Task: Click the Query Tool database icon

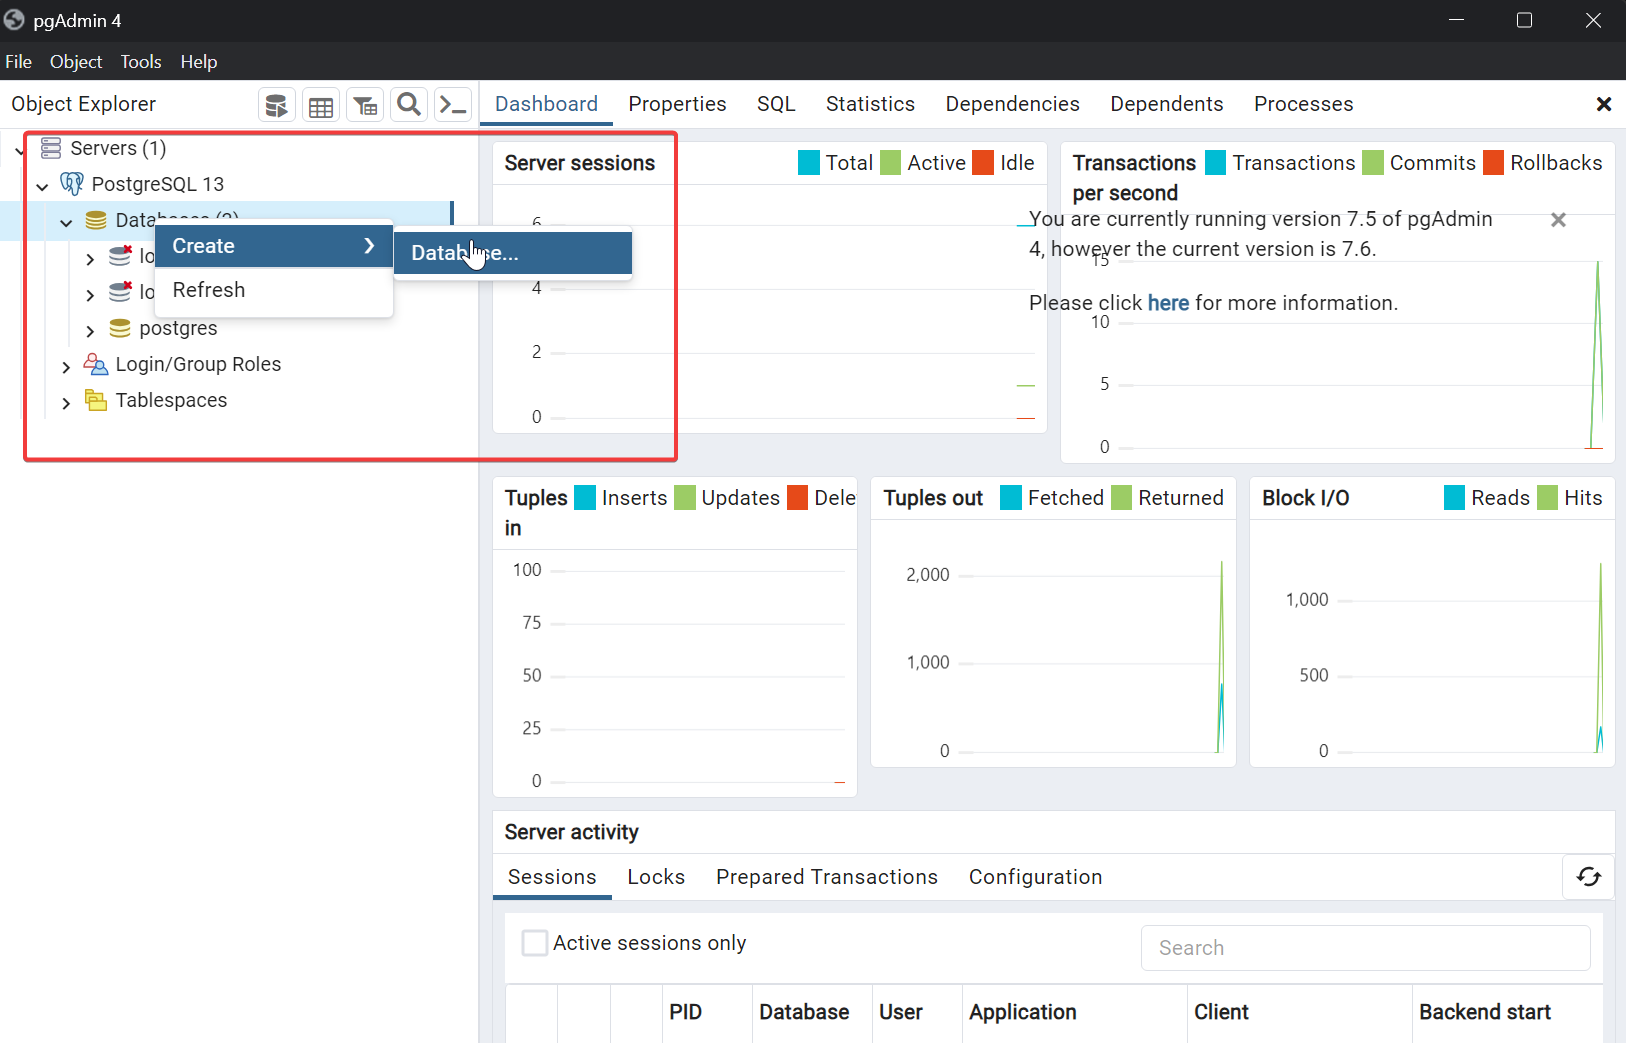Action: [x=276, y=105]
